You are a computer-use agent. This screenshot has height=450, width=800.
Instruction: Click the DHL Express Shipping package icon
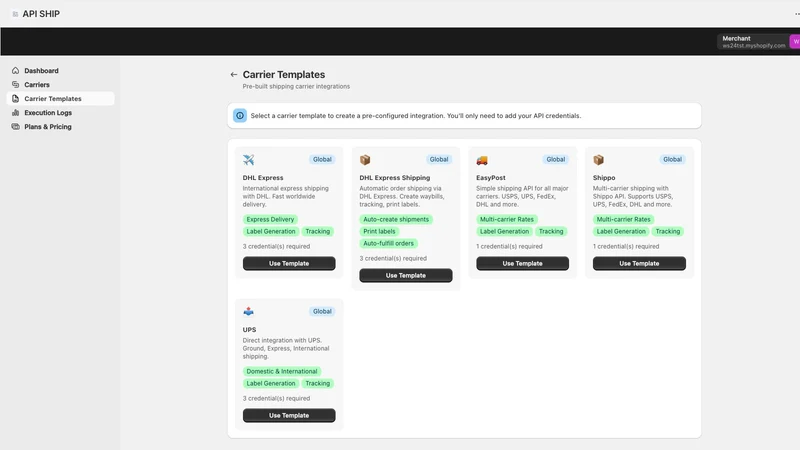click(x=365, y=160)
